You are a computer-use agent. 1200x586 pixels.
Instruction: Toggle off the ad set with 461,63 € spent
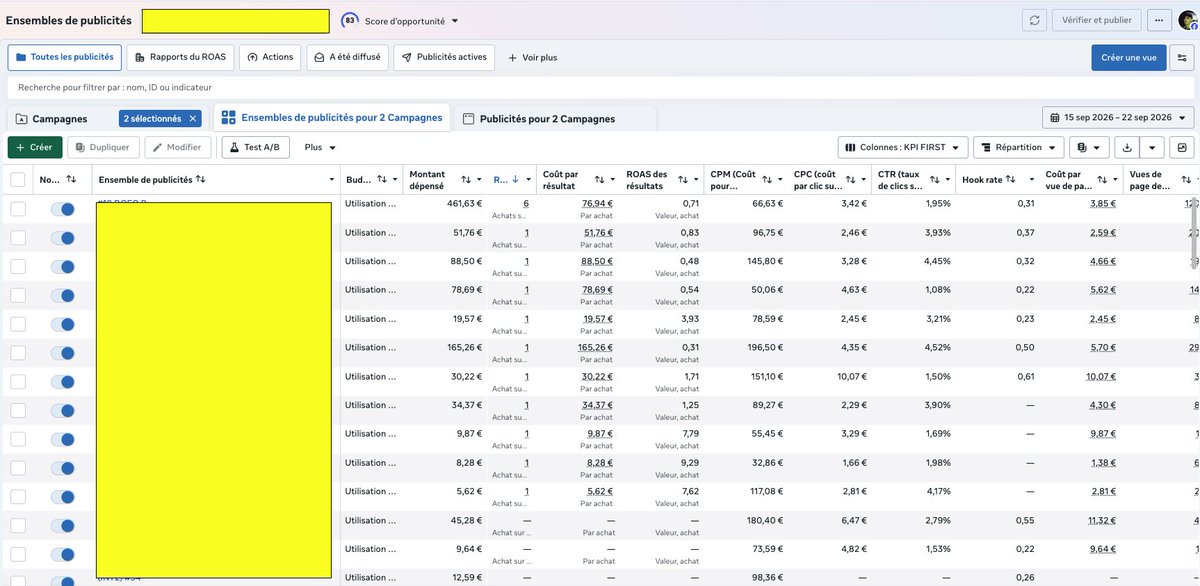point(62,209)
